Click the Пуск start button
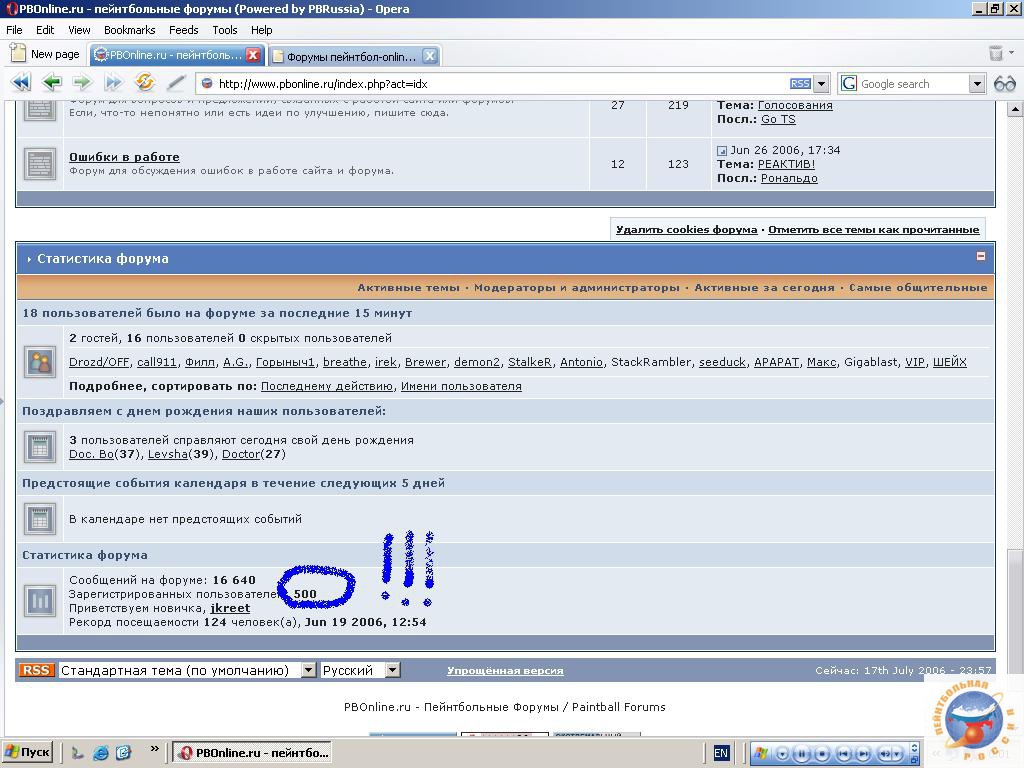This screenshot has width=1024, height=768. click(x=27, y=752)
